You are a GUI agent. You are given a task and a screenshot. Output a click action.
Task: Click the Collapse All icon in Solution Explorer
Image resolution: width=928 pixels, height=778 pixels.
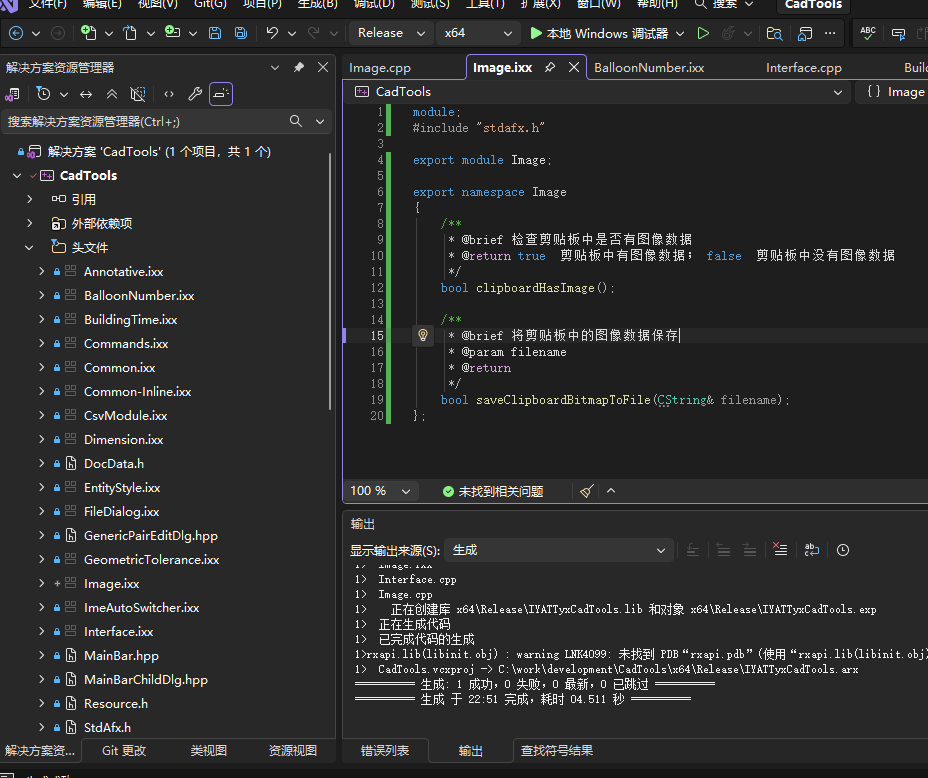[x=112, y=94]
